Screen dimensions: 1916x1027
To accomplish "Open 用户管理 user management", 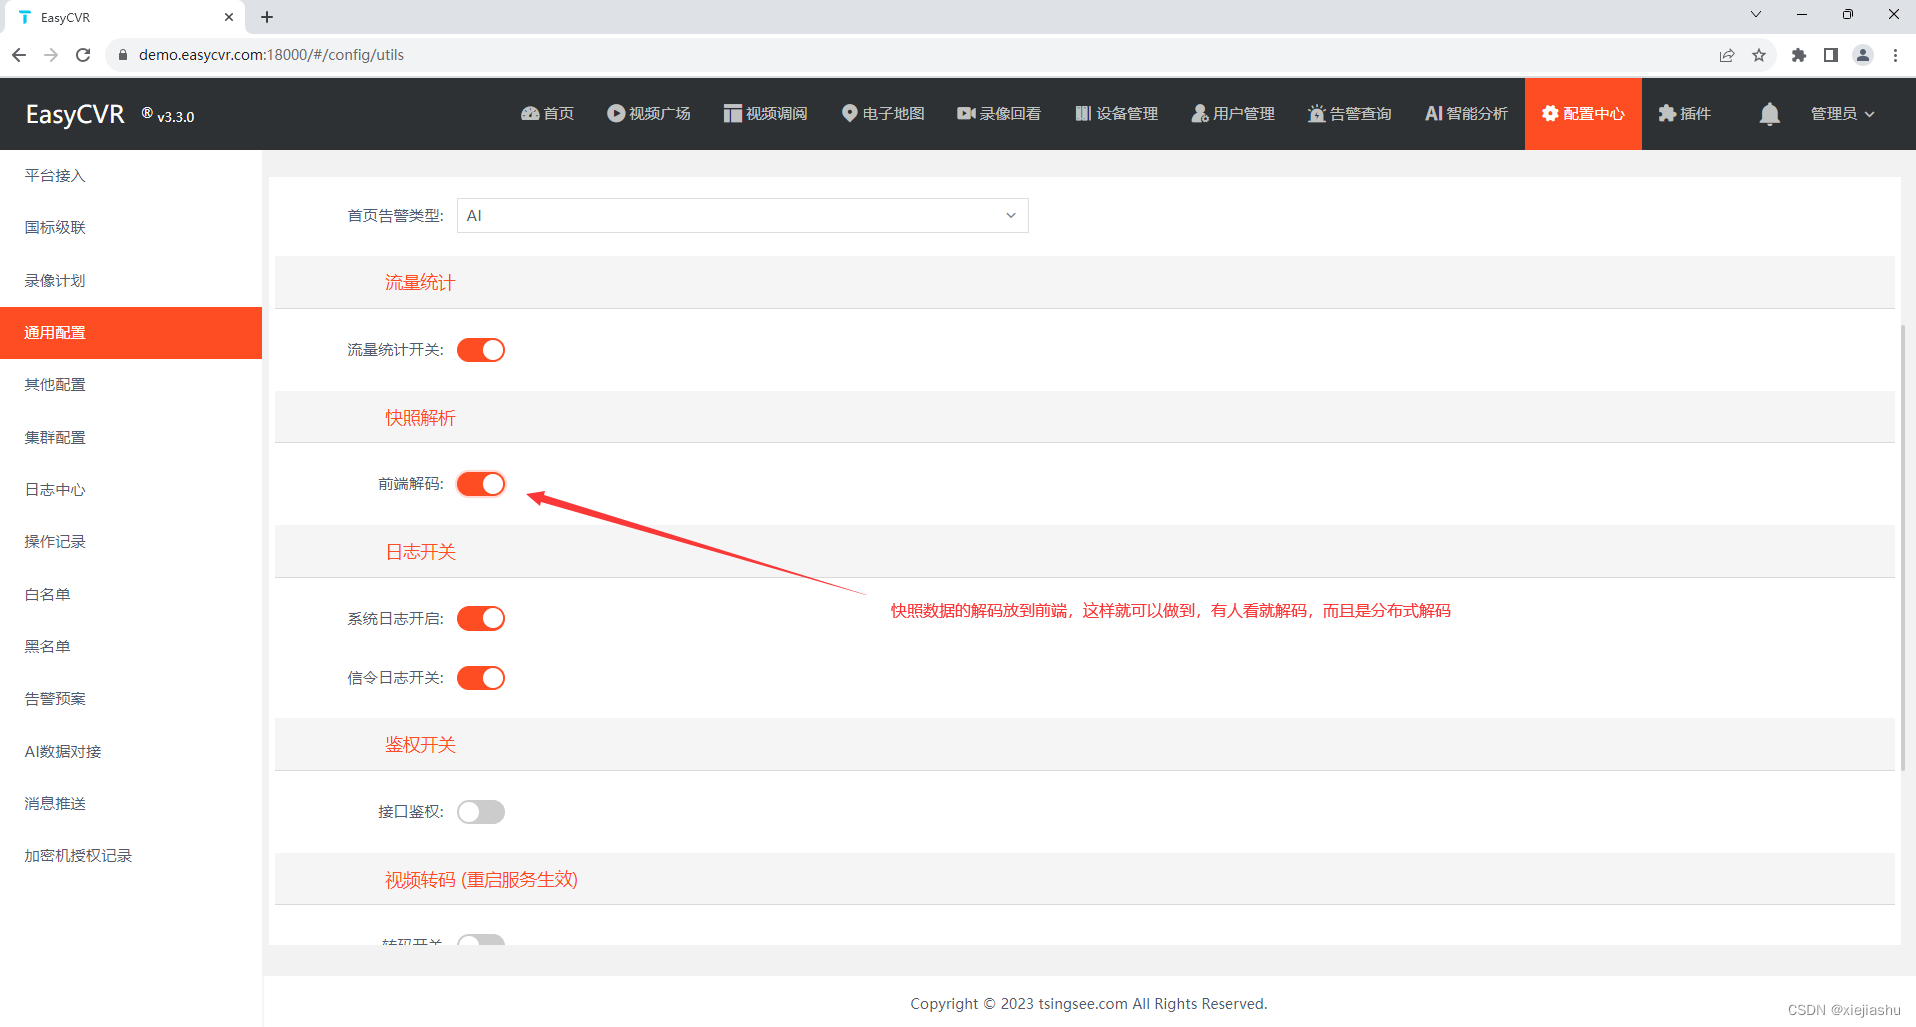I will 1232,114.
